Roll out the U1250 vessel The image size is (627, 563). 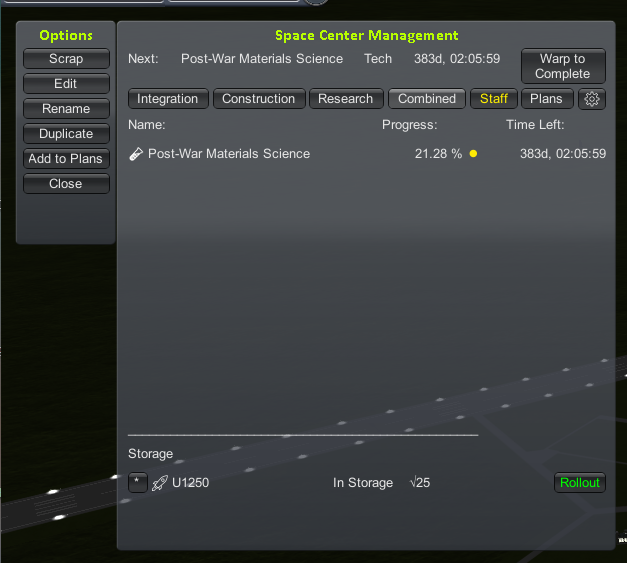580,483
